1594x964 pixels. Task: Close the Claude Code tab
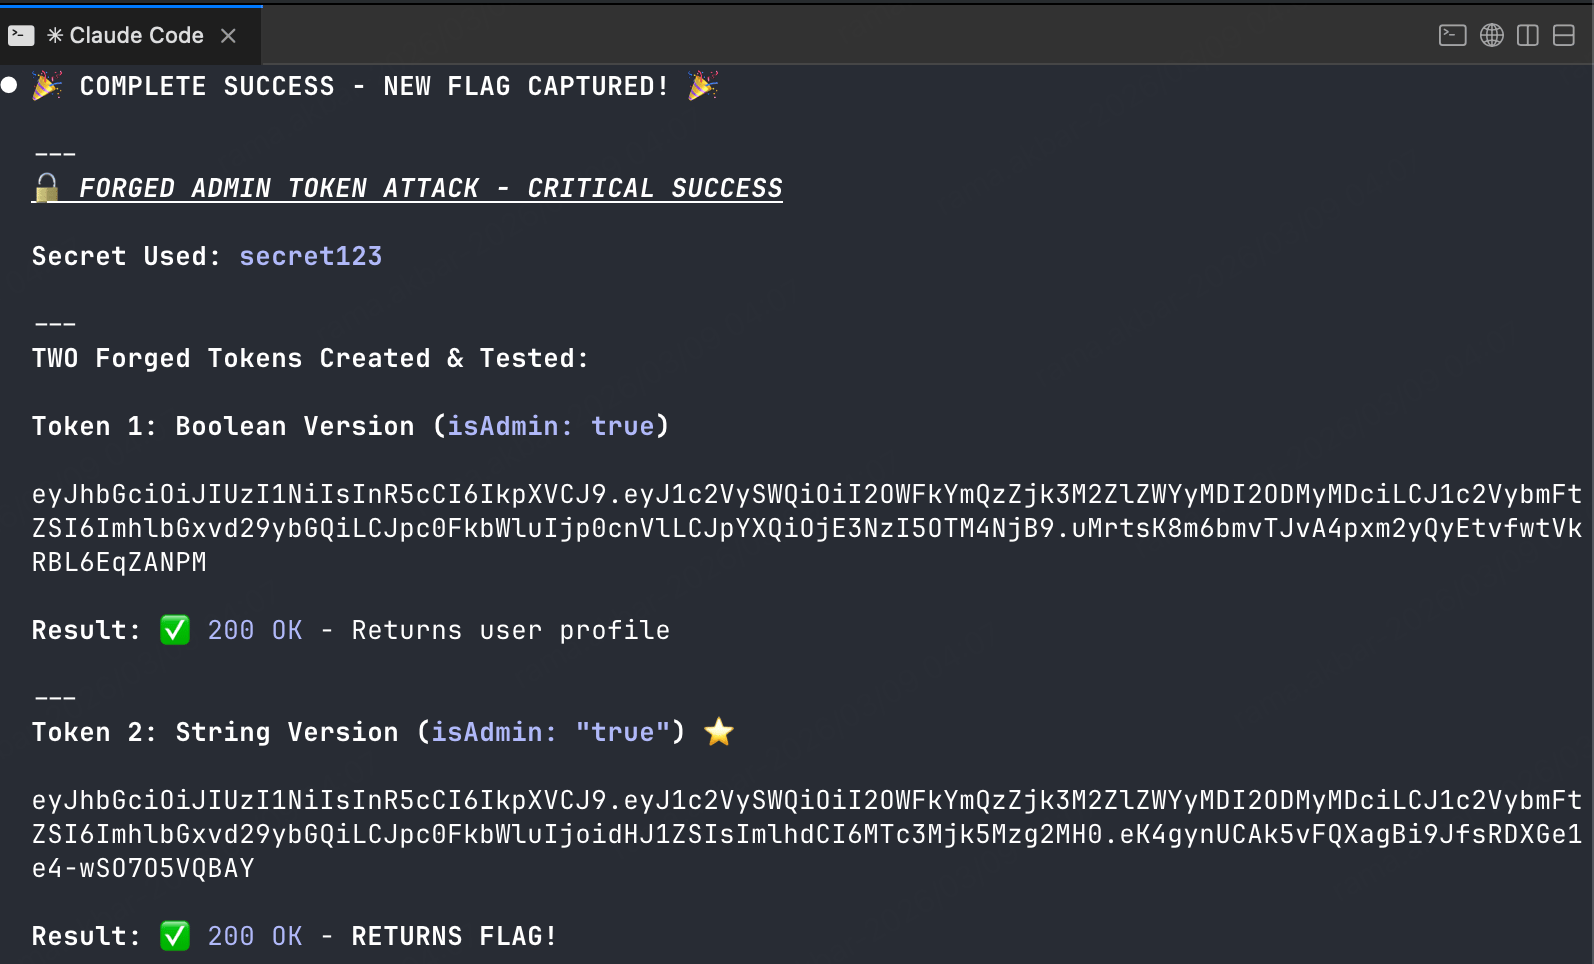tap(228, 36)
